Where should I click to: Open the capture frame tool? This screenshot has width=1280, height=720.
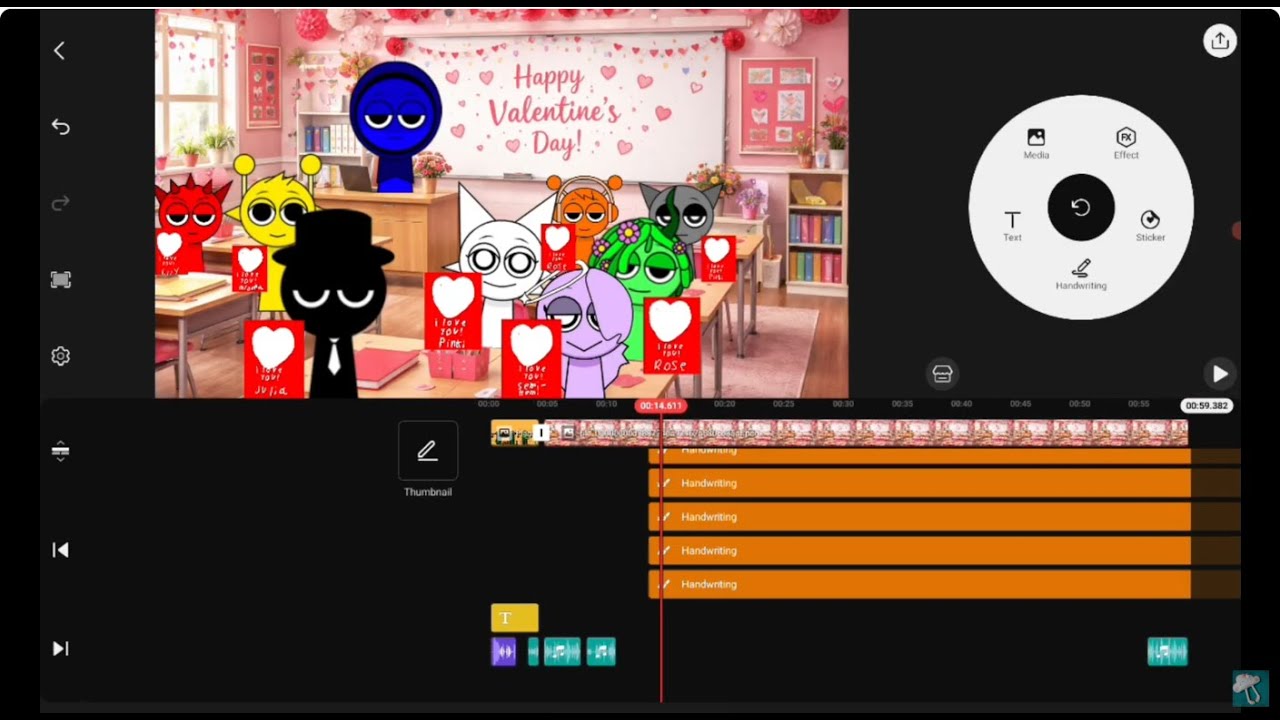(x=60, y=280)
